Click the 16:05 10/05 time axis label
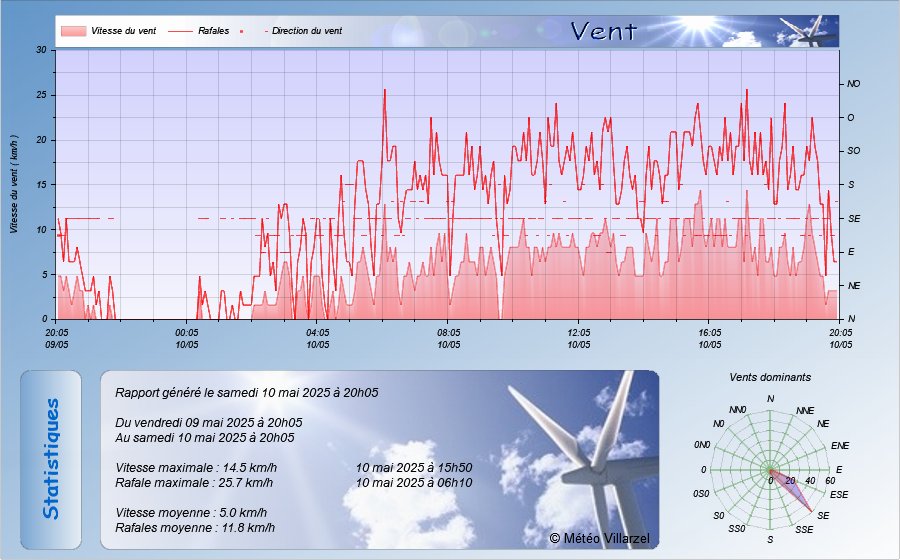This screenshot has width=900, height=560. (709, 339)
